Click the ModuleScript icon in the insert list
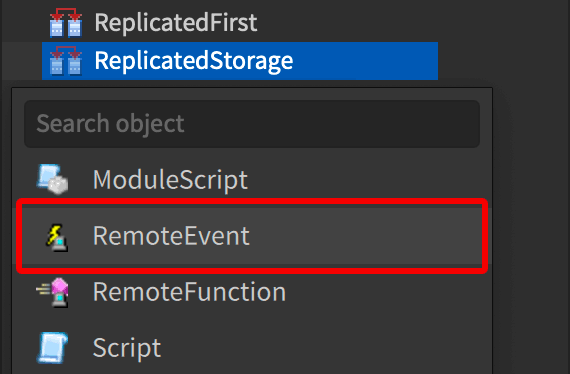 click(x=52, y=179)
